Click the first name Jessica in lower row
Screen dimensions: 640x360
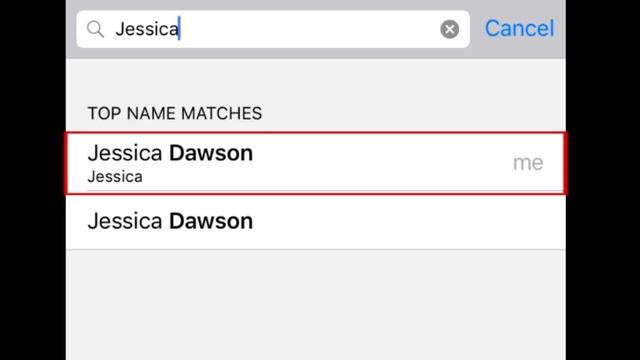pos(125,222)
